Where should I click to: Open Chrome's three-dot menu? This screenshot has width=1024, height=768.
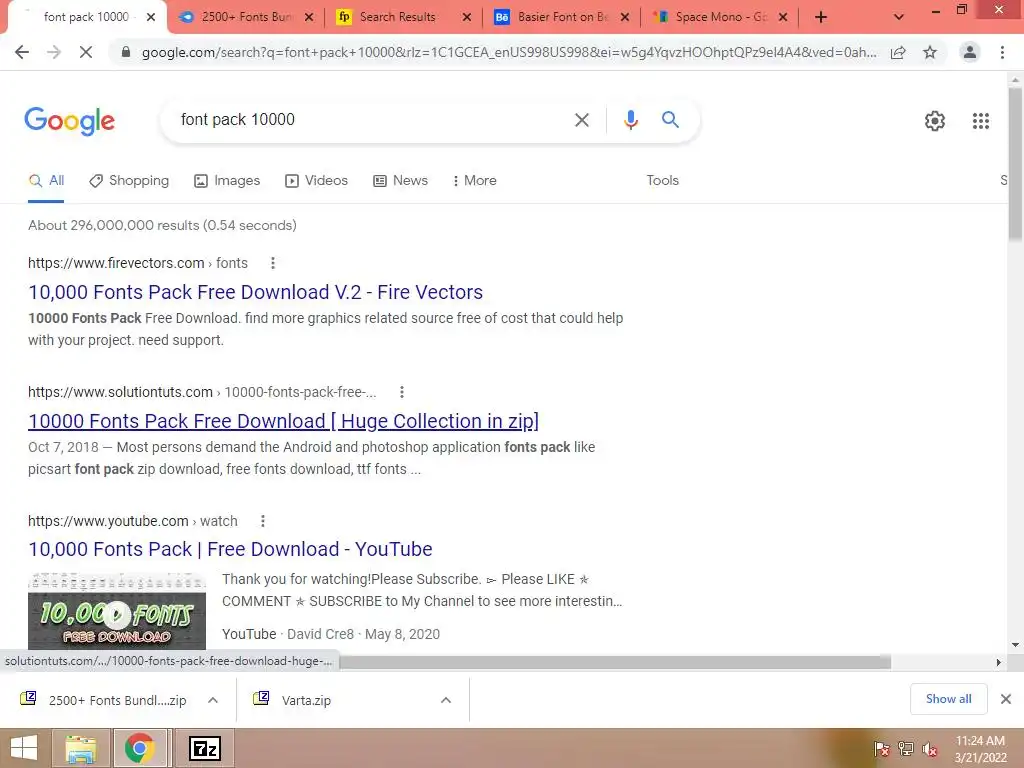point(1002,52)
